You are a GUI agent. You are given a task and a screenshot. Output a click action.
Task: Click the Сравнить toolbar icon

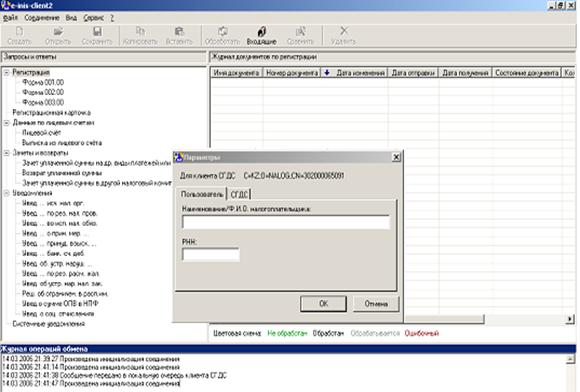[300, 36]
